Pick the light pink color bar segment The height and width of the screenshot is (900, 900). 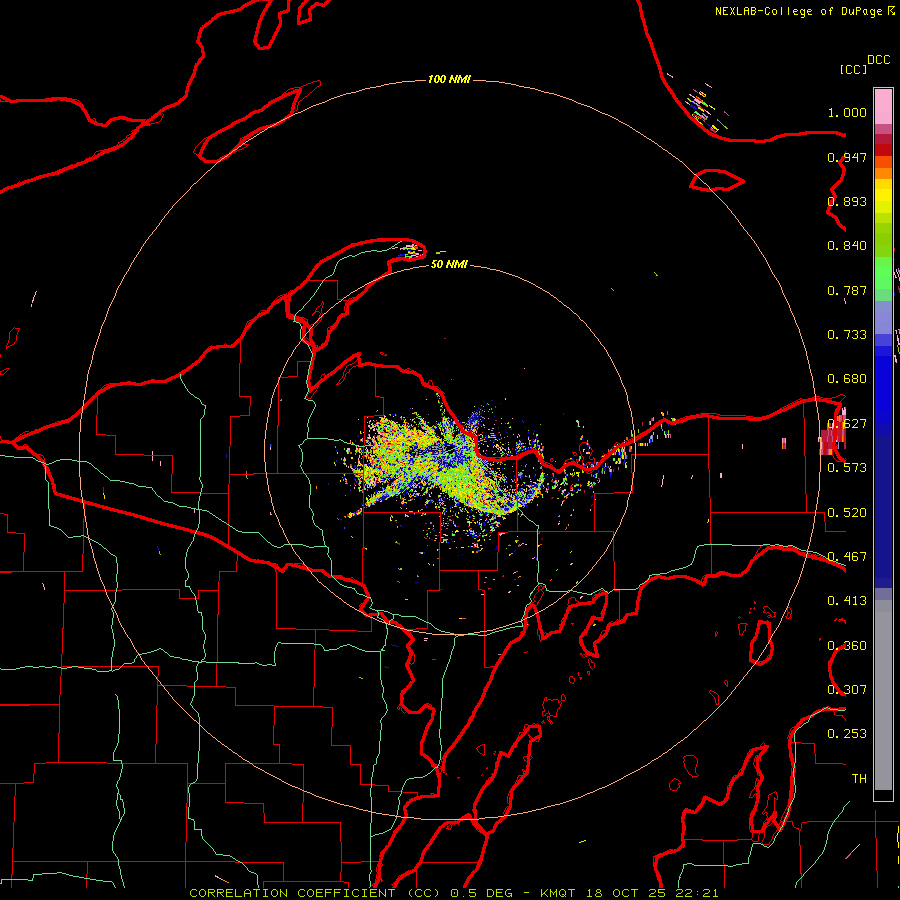point(883,107)
